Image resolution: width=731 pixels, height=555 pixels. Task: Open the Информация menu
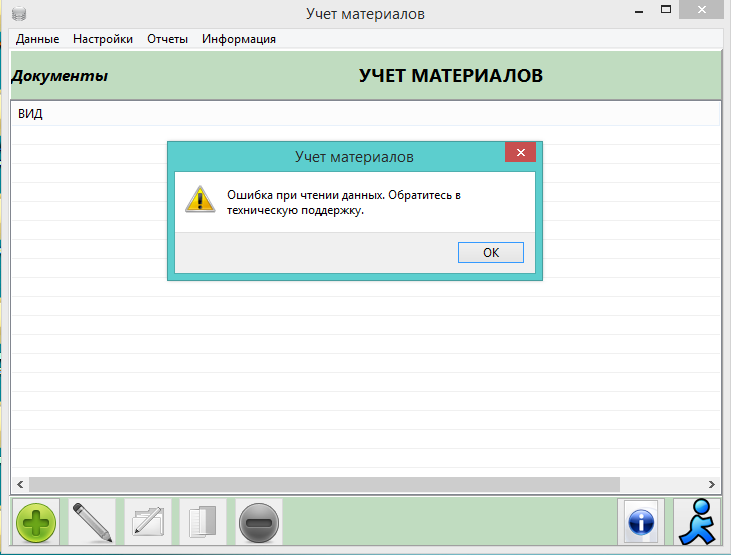pyautogui.click(x=239, y=39)
